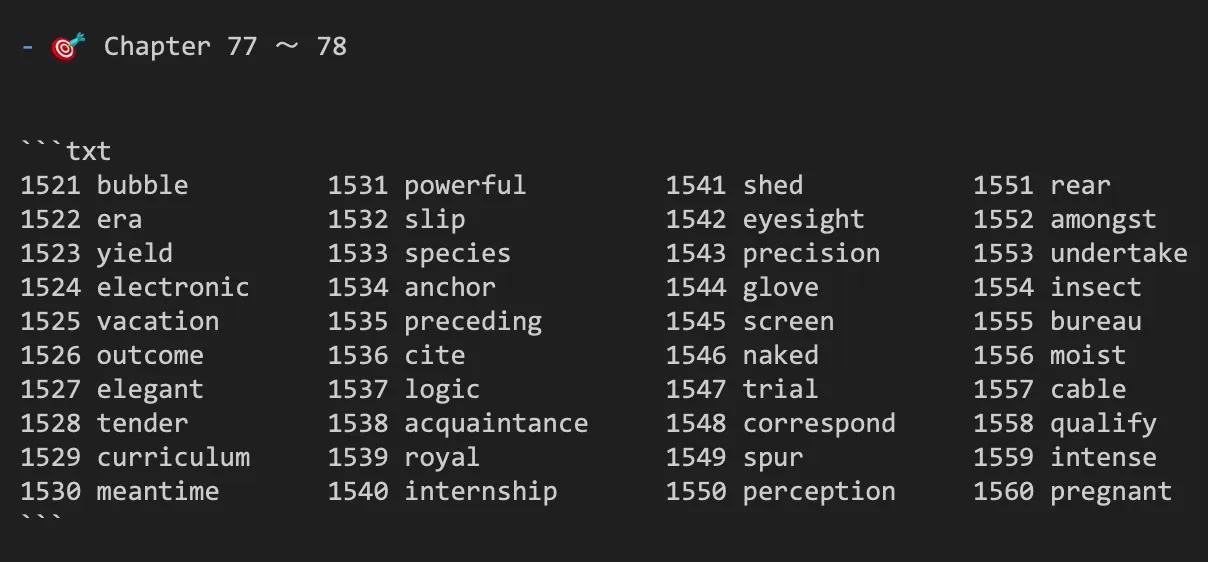Click the word perception at 1550
Image resolution: width=1208 pixels, height=562 pixels.
(819, 491)
